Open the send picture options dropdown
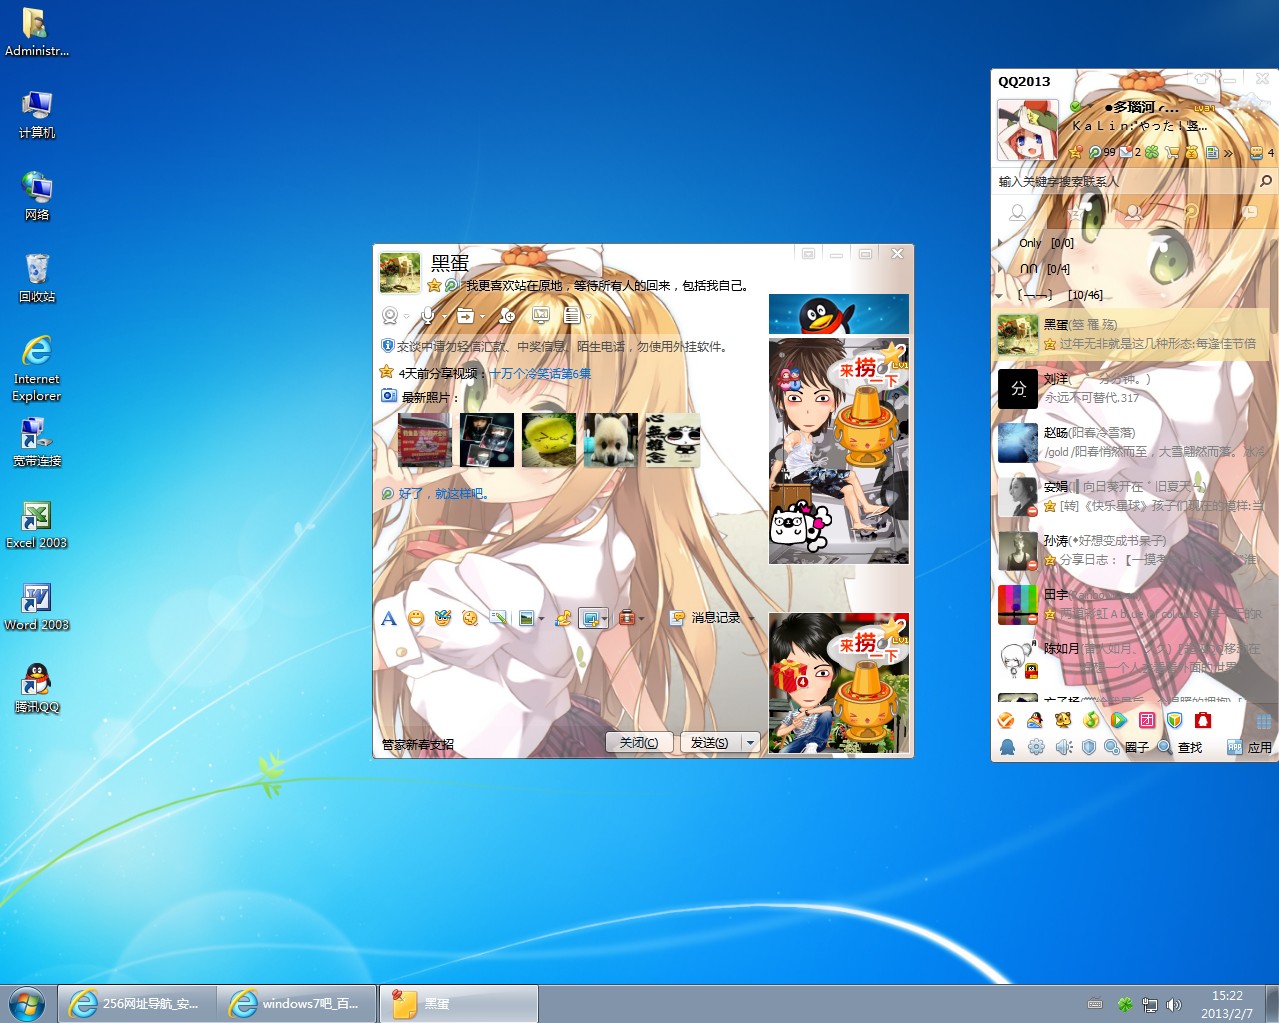The width and height of the screenshot is (1279, 1023). pos(541,619)
